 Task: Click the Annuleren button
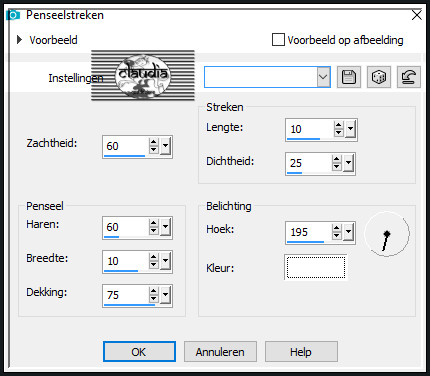pos(220,352)
